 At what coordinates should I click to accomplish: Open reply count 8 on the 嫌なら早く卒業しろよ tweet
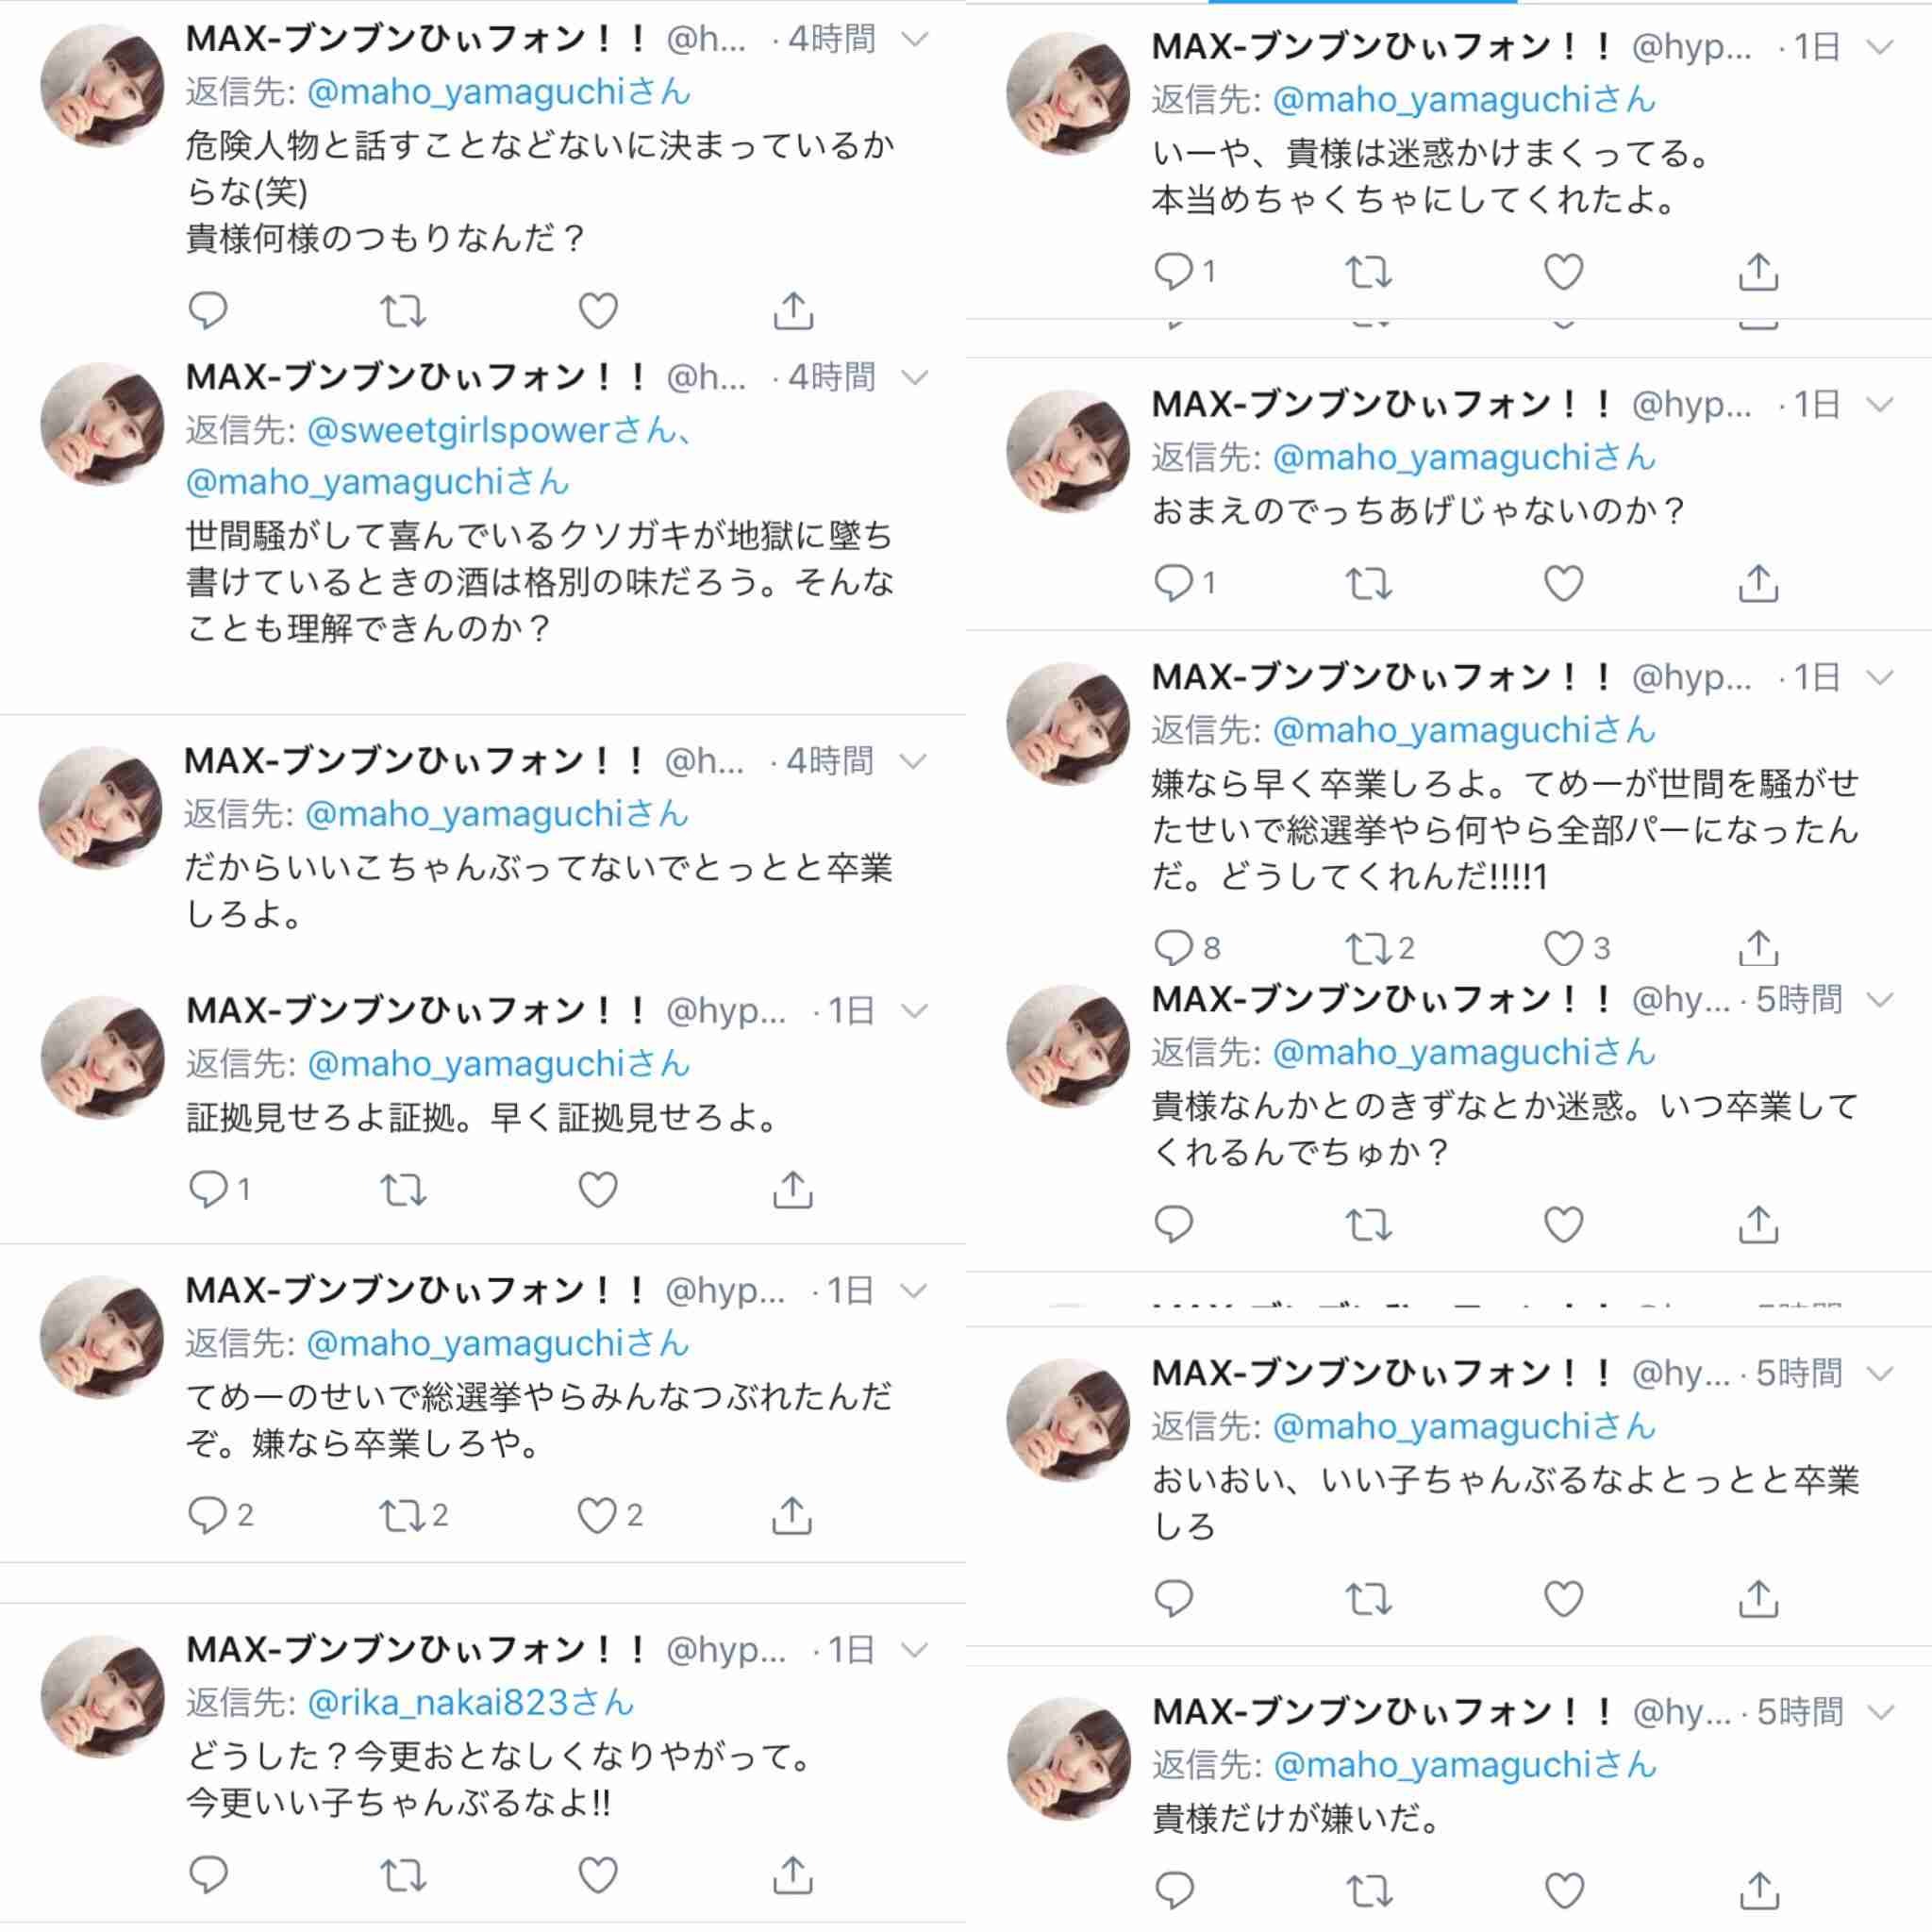tap(1187, 947)
